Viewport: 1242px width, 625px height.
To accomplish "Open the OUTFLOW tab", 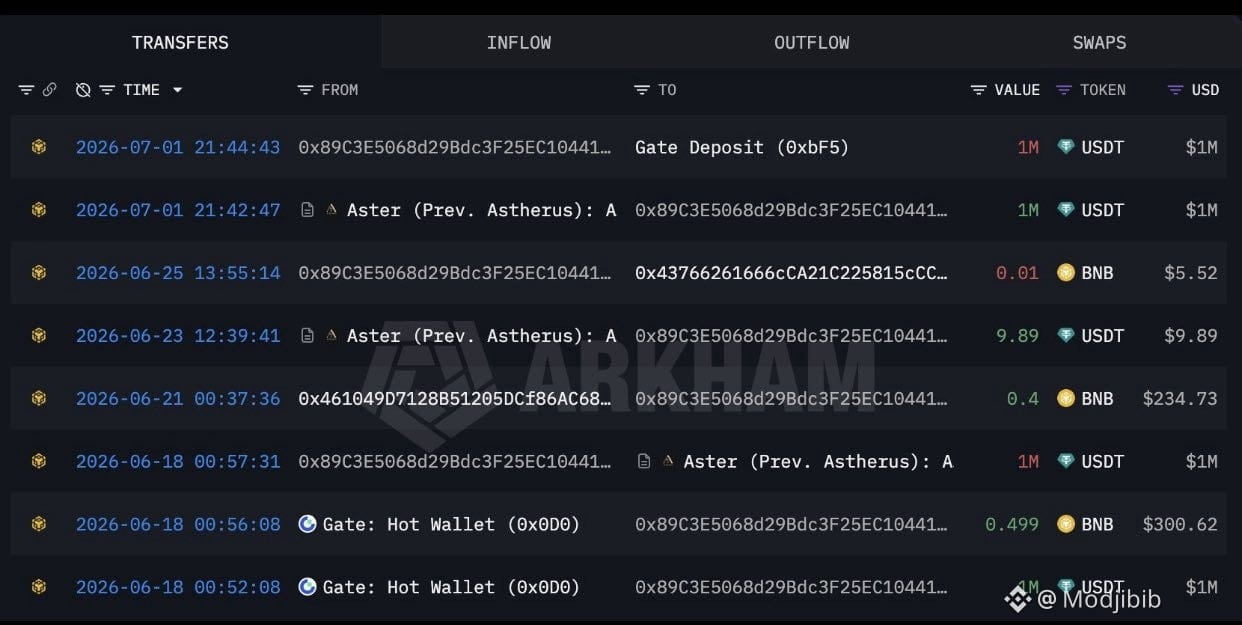I will (811, 42).
